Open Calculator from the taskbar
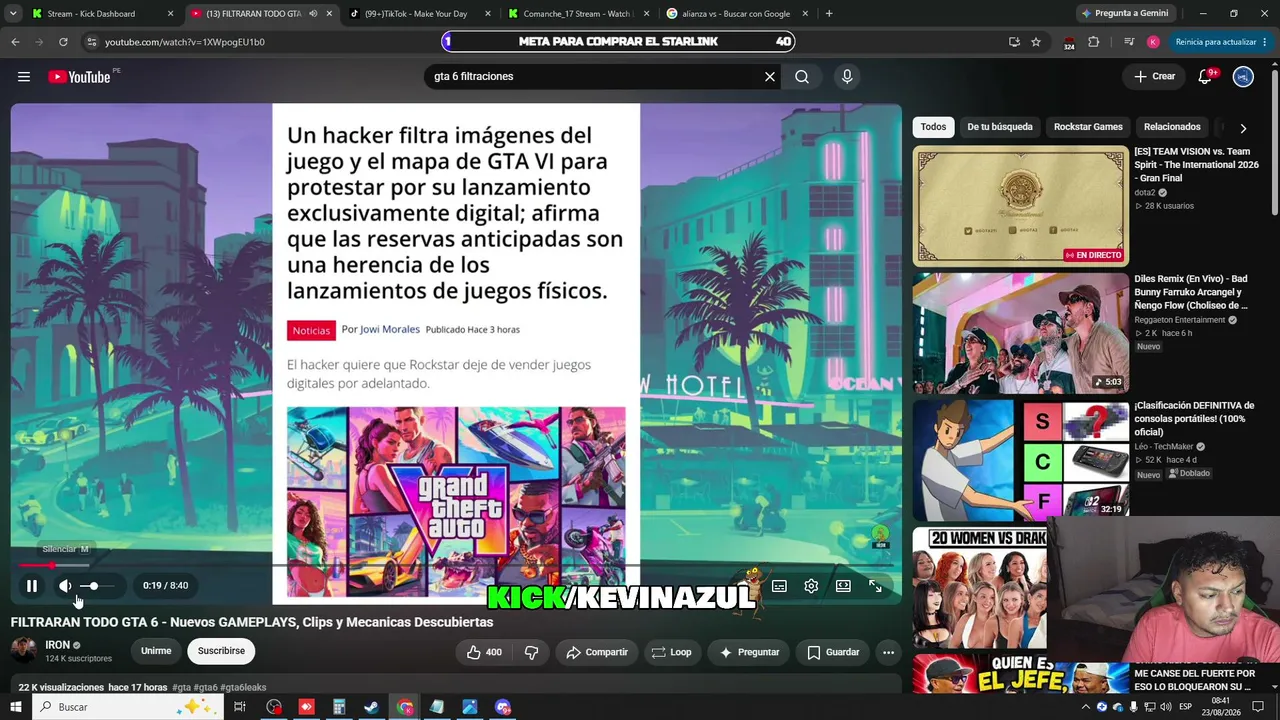 [x=339, y=707]
